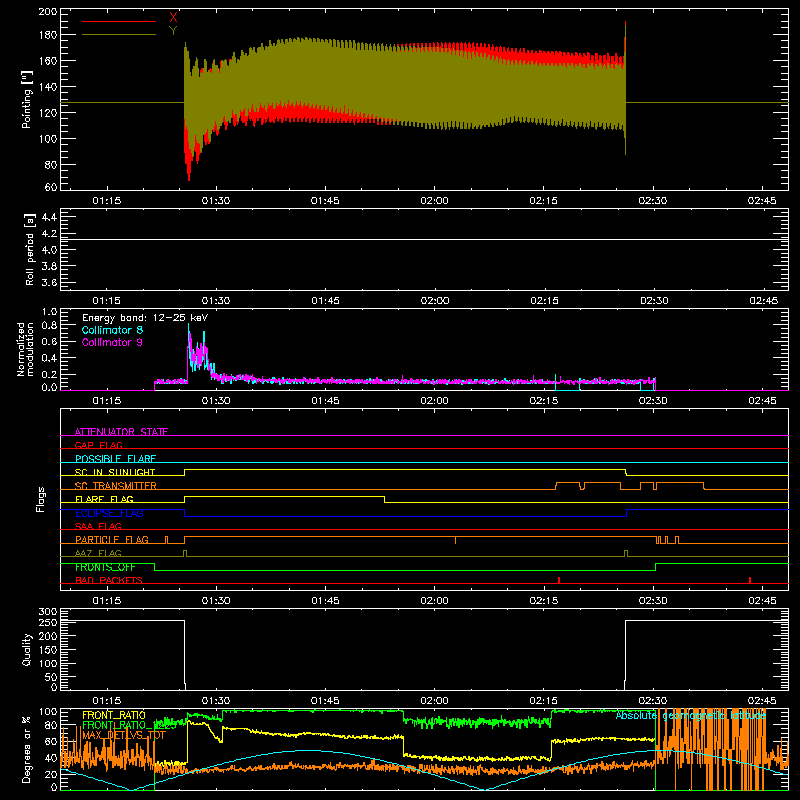Click the orange MAX_DET_VS_TOT legend label
Screen dimensions: 800x800
pos(124,735)
